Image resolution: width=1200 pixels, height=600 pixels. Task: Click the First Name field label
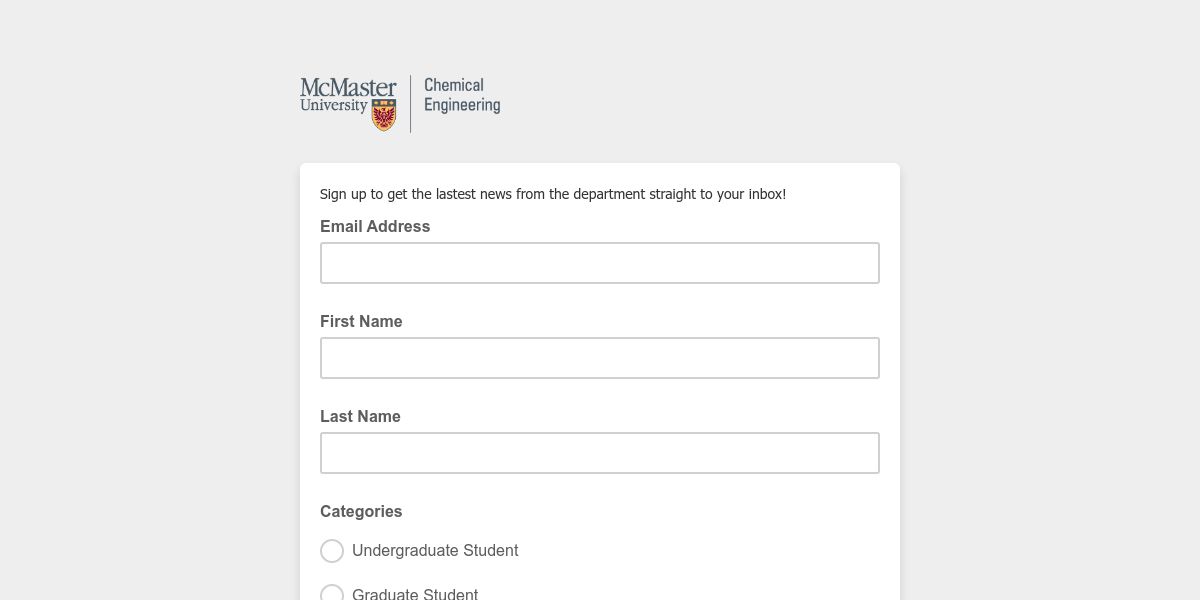pyautogui.click(x=361, y=322)
